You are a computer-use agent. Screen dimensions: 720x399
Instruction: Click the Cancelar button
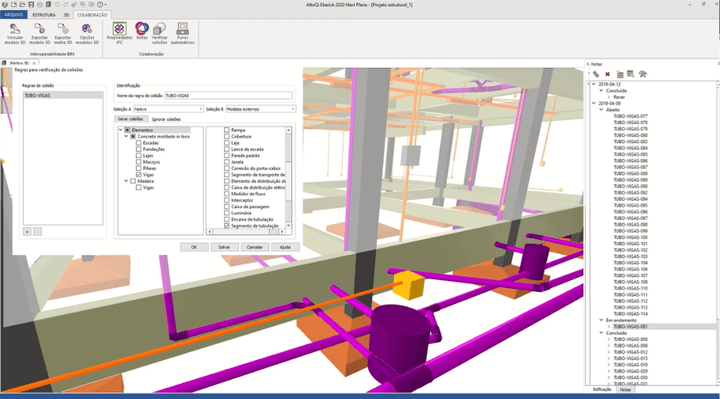point(254,247)
